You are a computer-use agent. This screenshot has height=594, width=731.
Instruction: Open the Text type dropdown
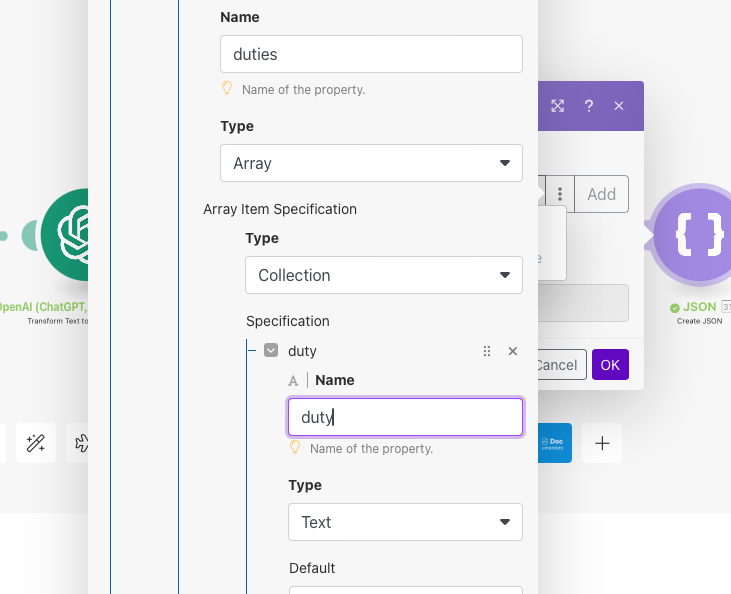pyautogui.click(x=405, y=522)
